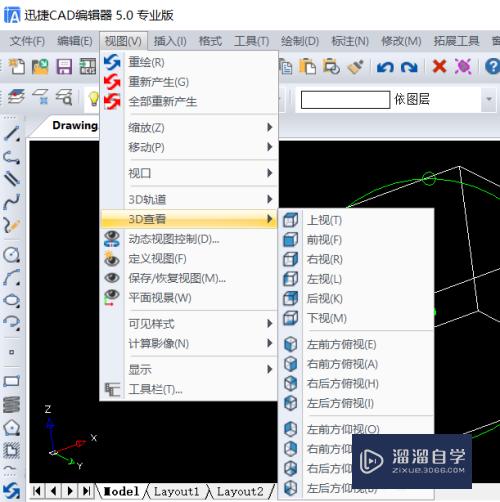
Task: Select the Rectangle drawing tool
Action: (x=12, y=381)
